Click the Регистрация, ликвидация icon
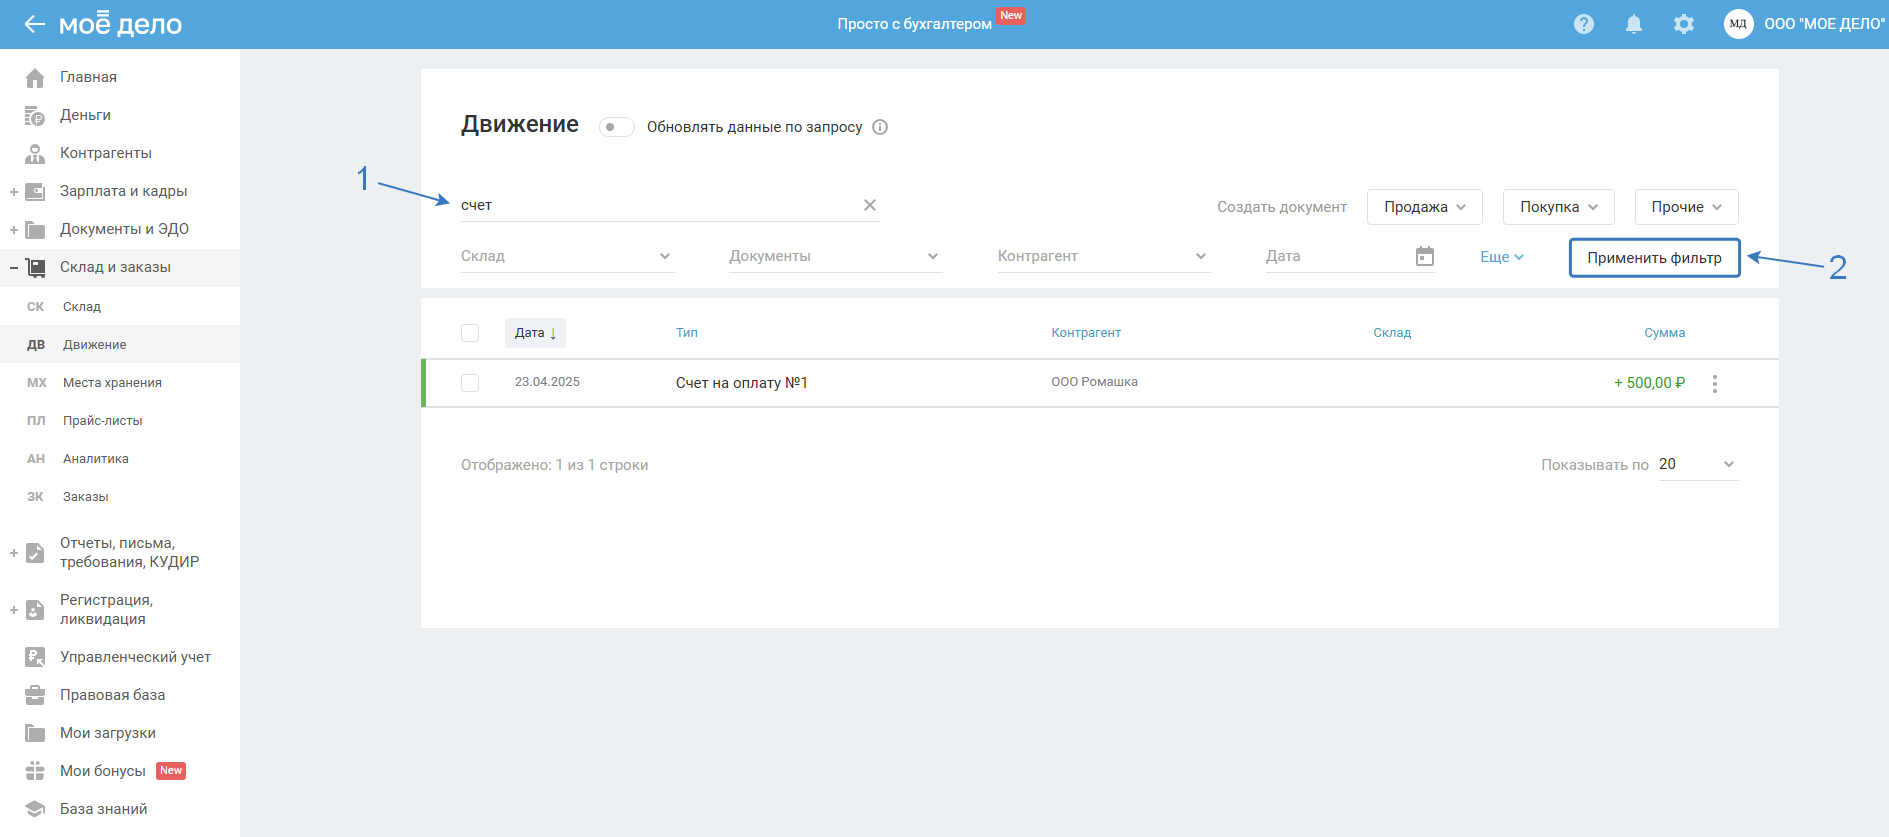The height and width of the screenshot is (837, 1889). click(35, 610)
